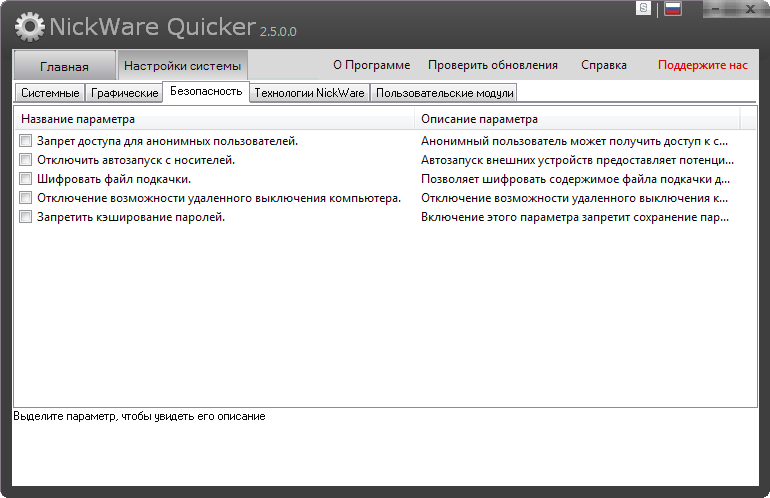
Task: Switch language via Russian flag icon
Action: point(673,8)
